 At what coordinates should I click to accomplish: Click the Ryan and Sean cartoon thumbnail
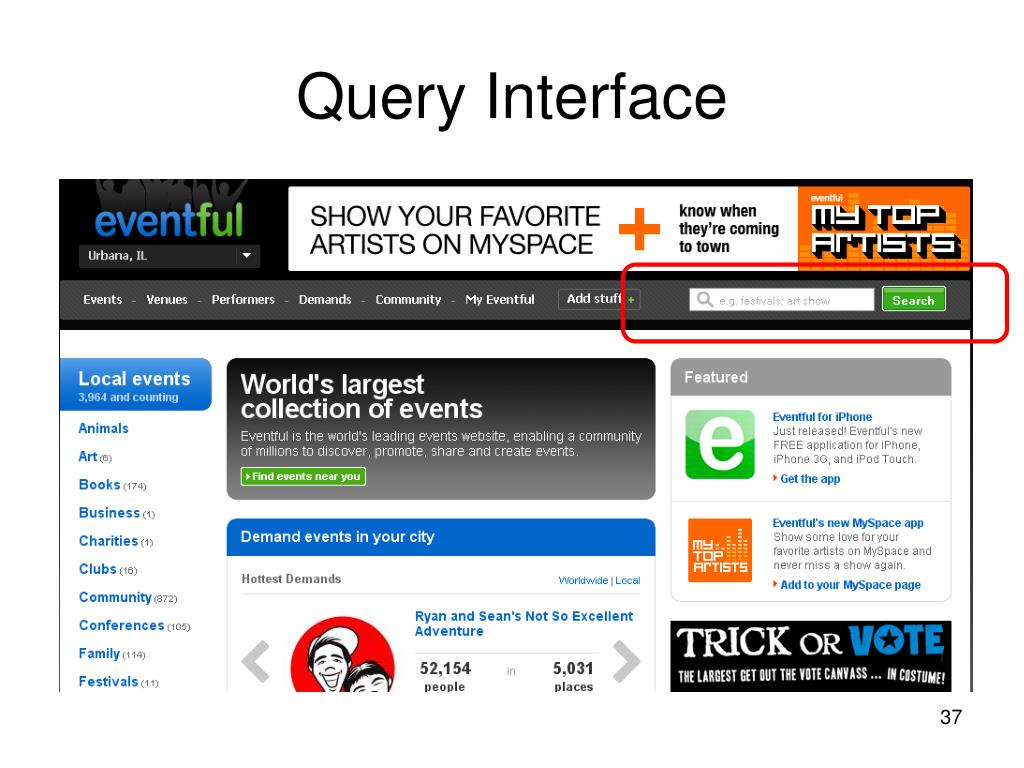(x=342, y=654)
